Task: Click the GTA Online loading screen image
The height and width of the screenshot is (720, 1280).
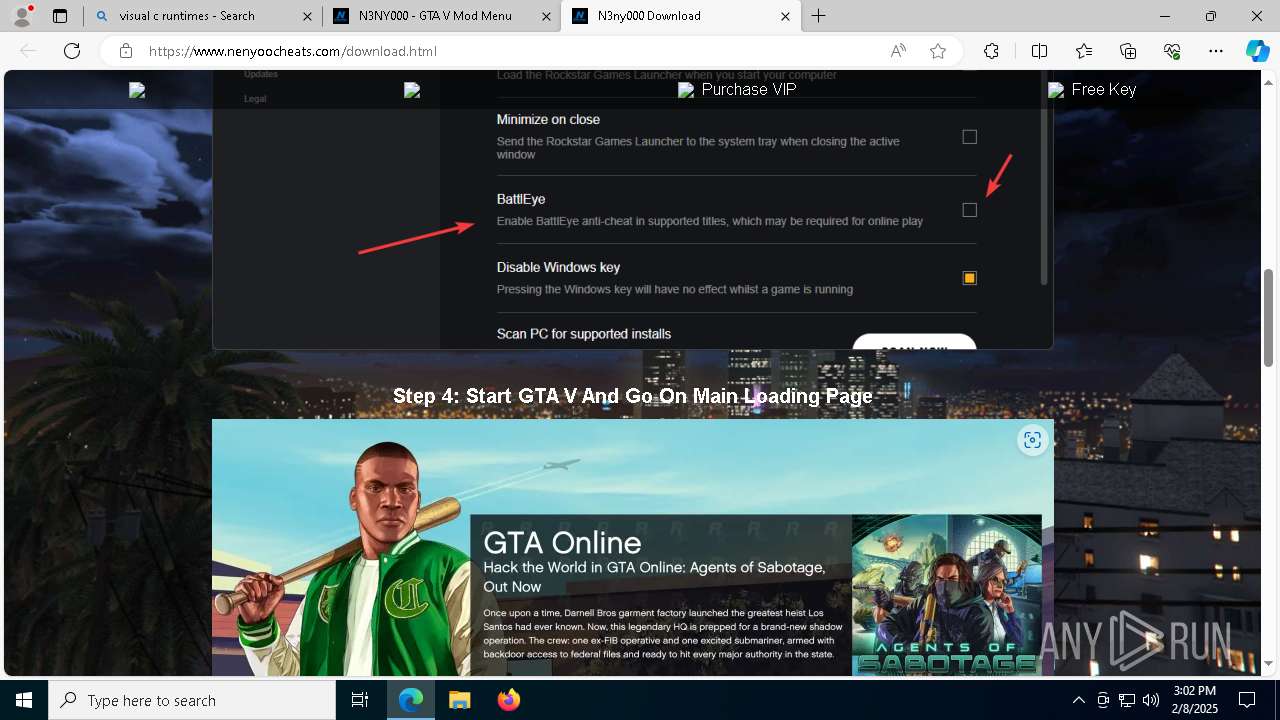Action: point(632,547)
